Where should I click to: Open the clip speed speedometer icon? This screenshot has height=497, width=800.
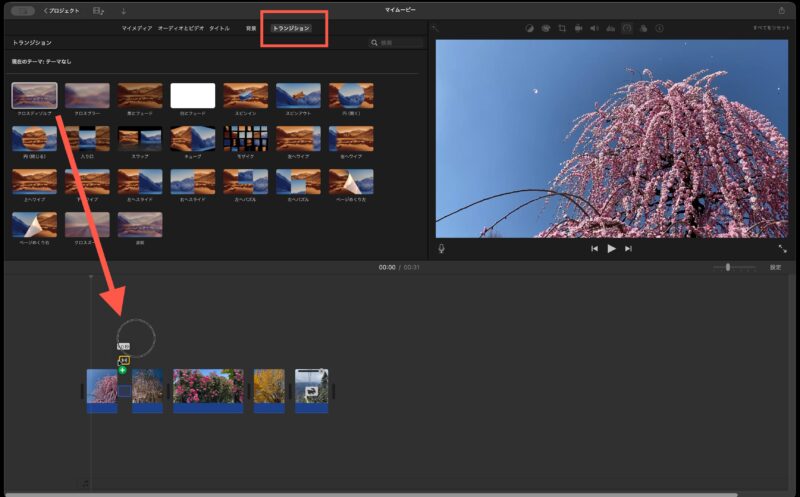pos(627,28)
